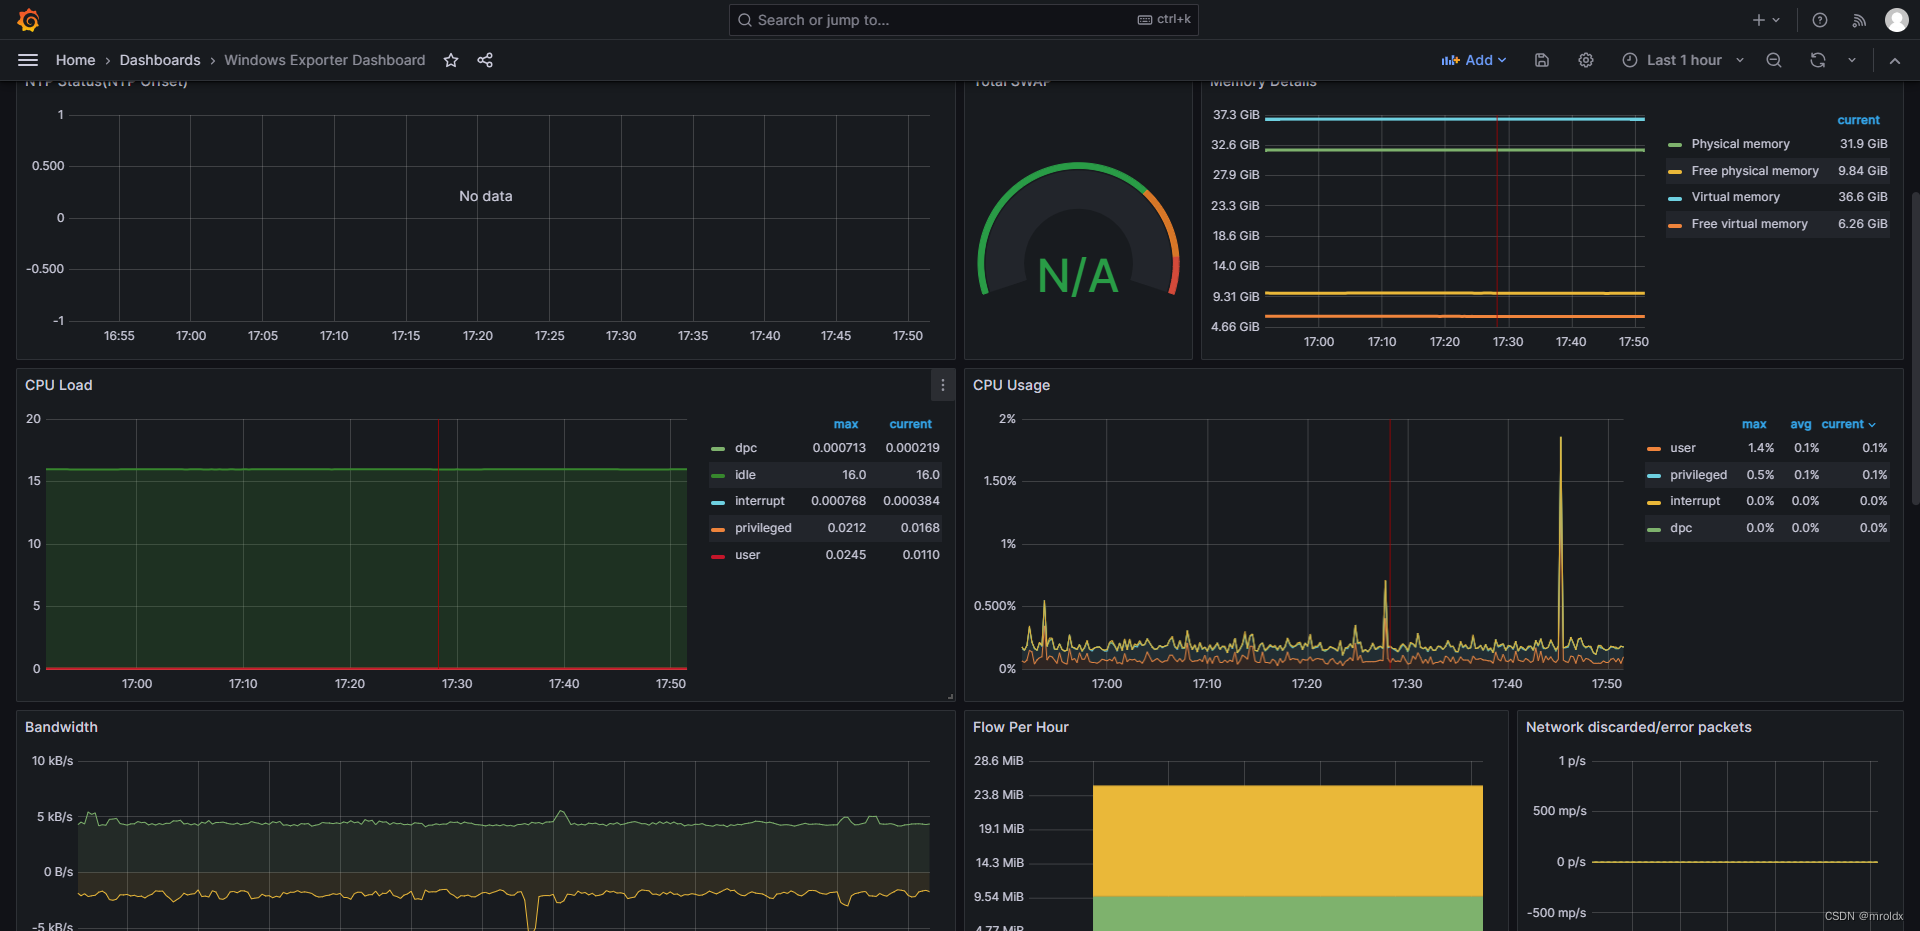Sort CPU Load legend by current

pyautogui.click(x=911, y=424)
